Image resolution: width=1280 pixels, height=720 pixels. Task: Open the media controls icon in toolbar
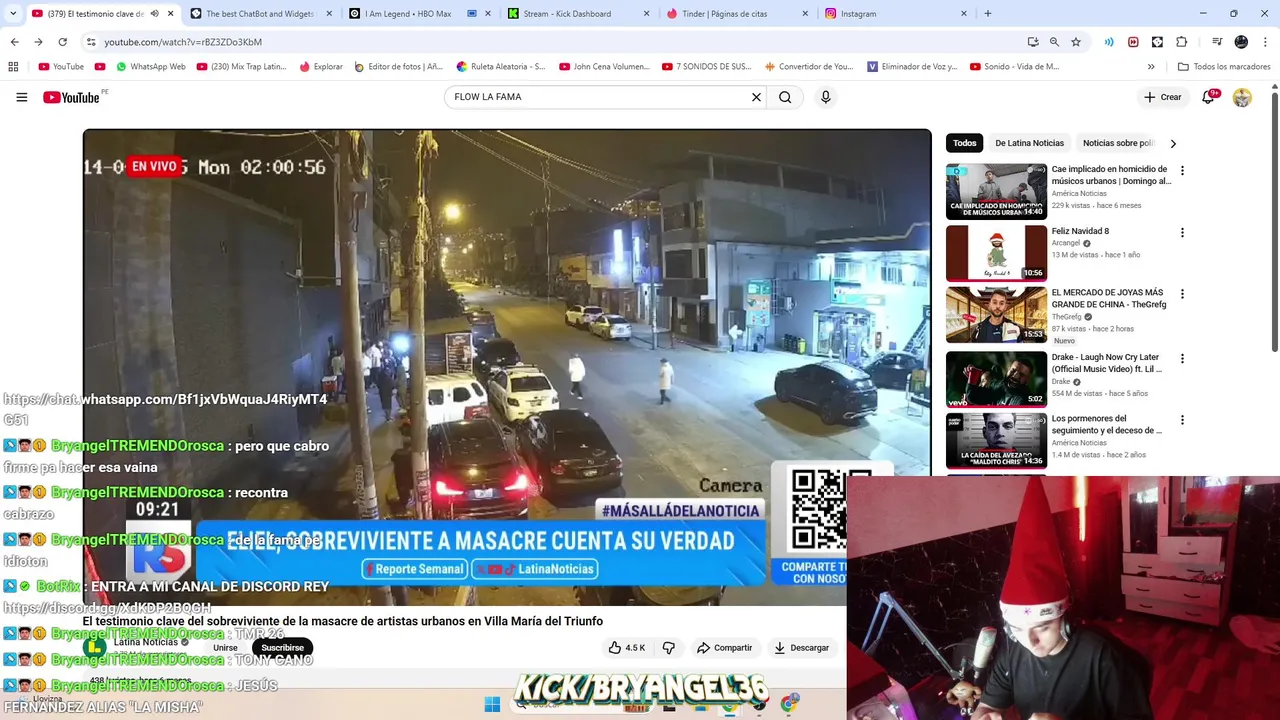tap(1217, 42)
